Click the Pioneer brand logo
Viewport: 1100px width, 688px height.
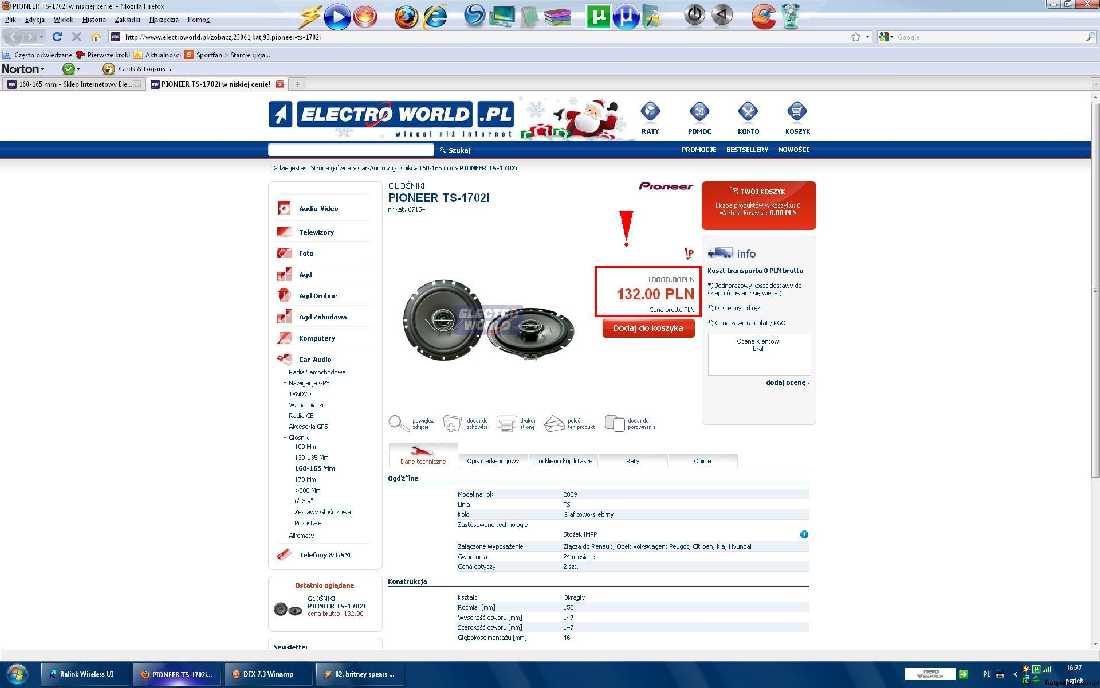coord(666,186)
